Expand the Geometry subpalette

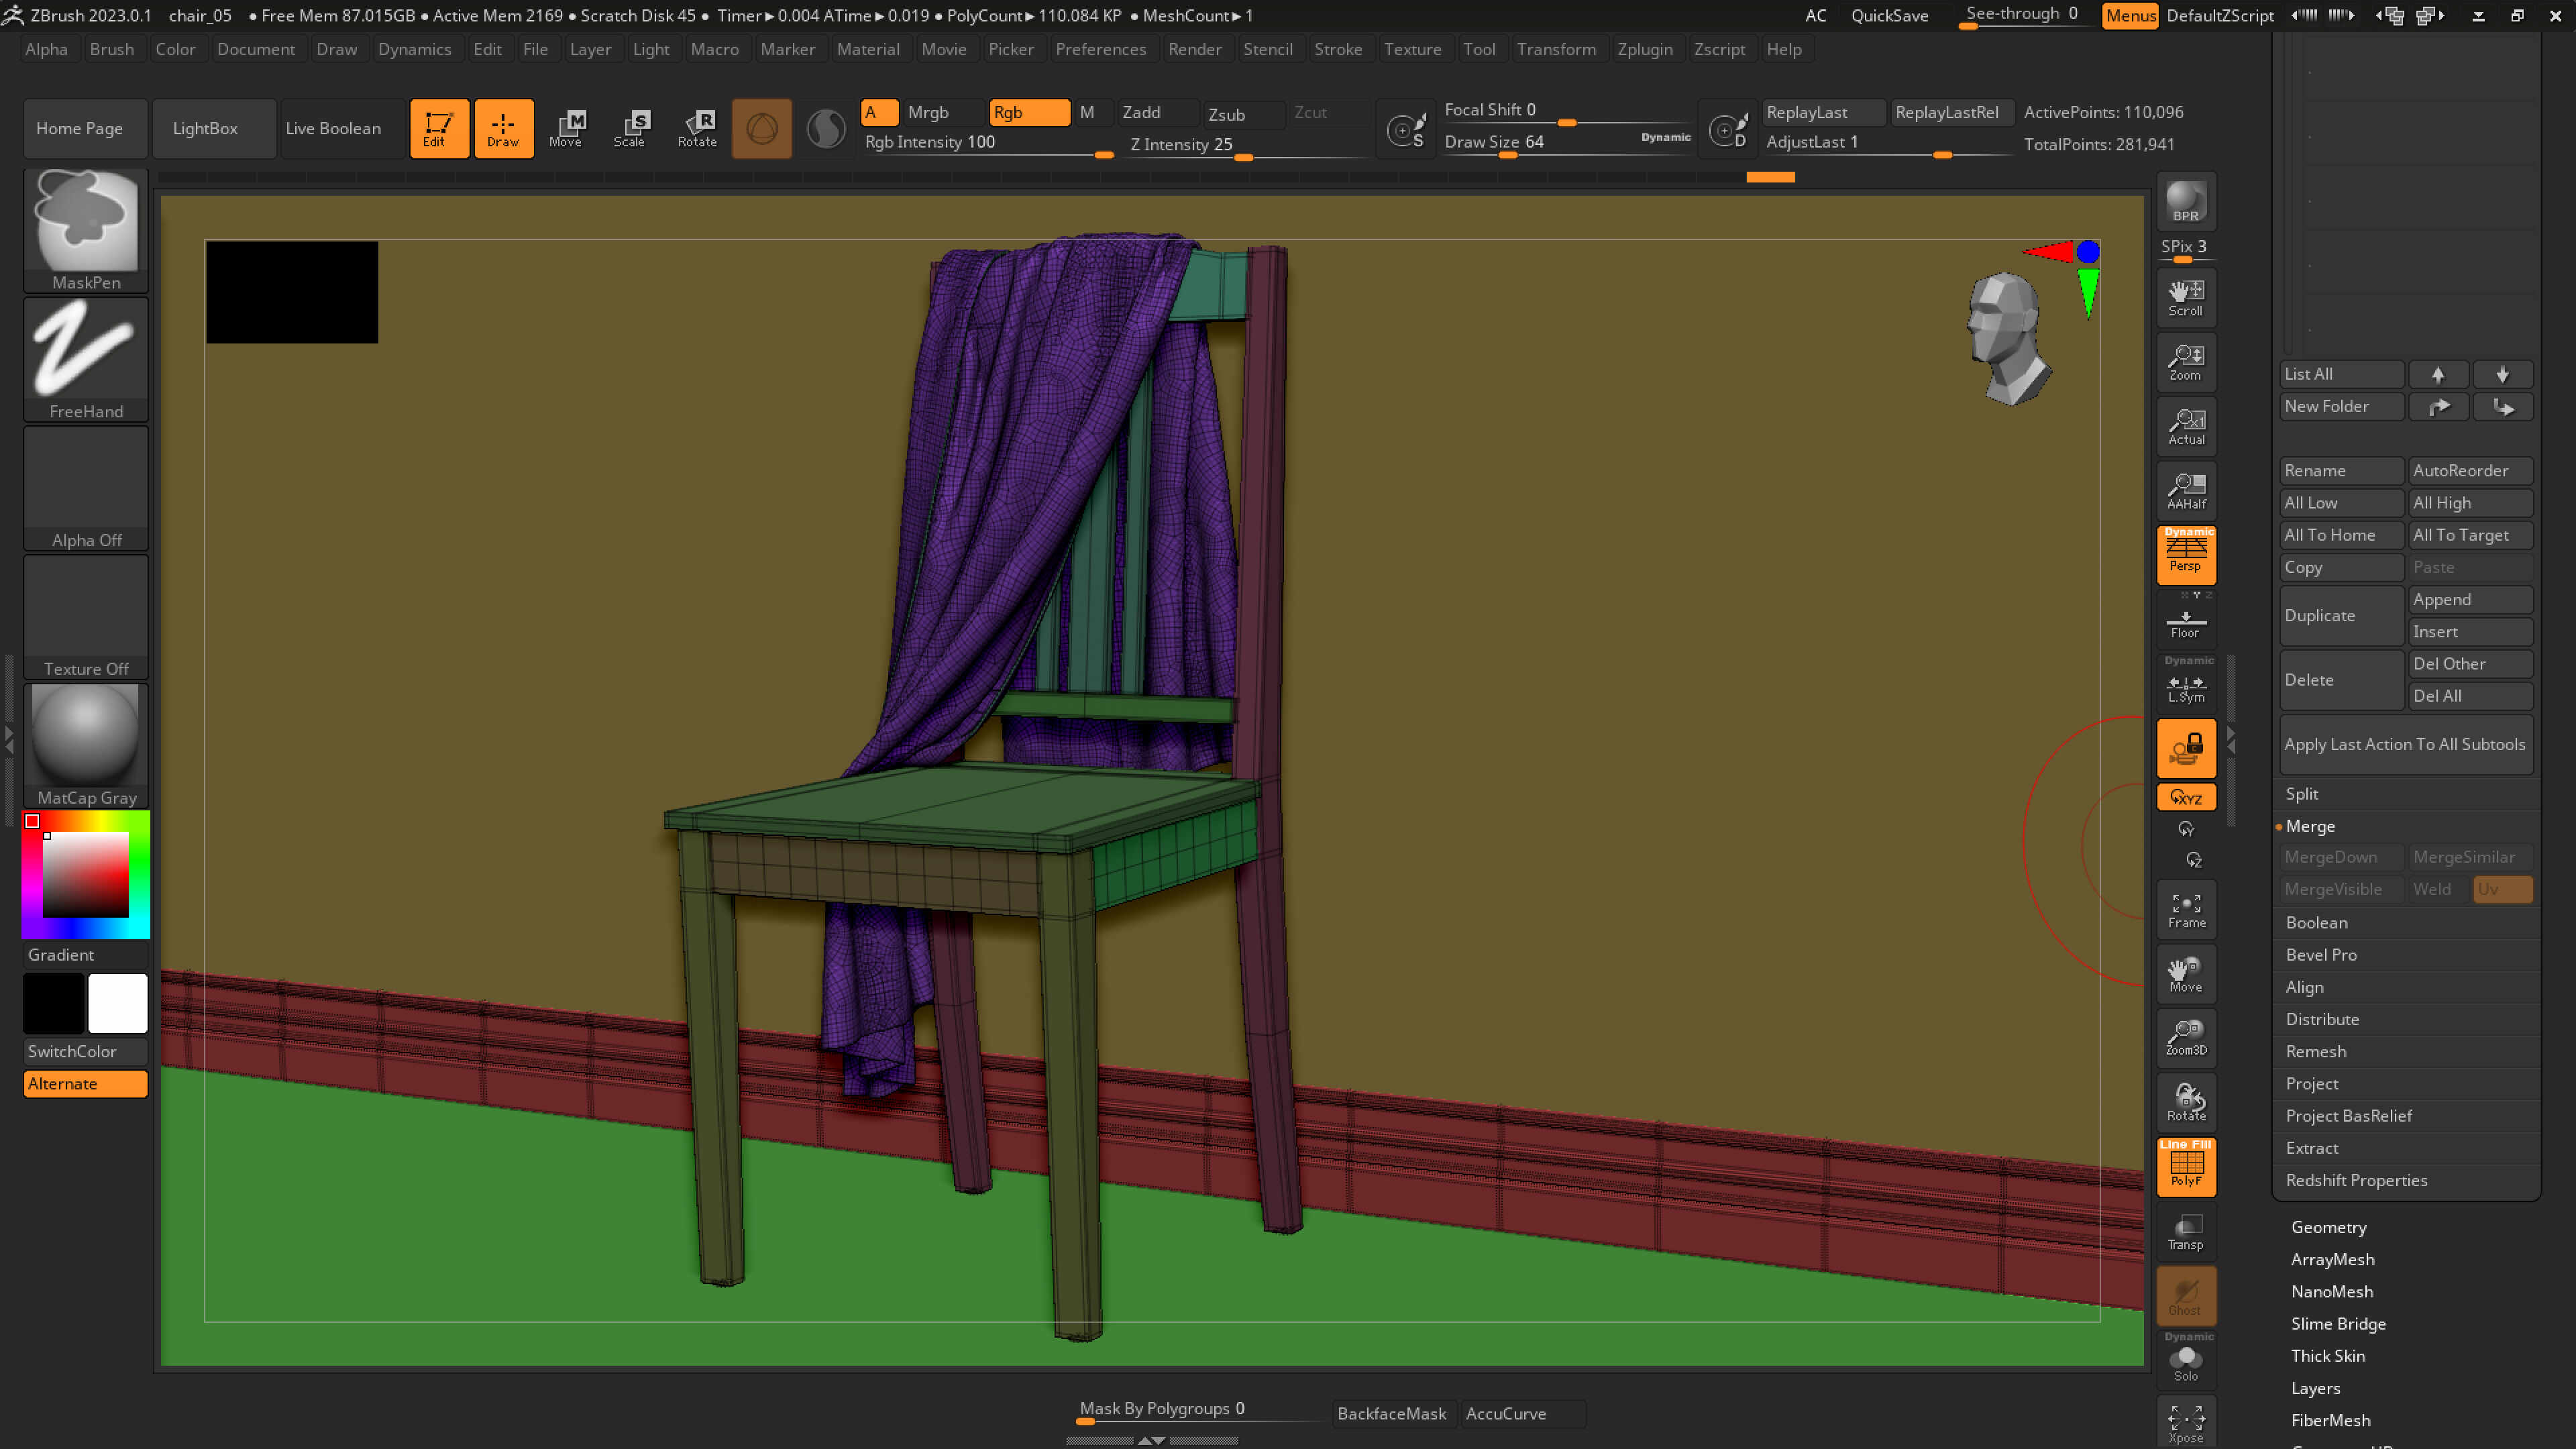pyautogui.click(x=2328, y=1227)
